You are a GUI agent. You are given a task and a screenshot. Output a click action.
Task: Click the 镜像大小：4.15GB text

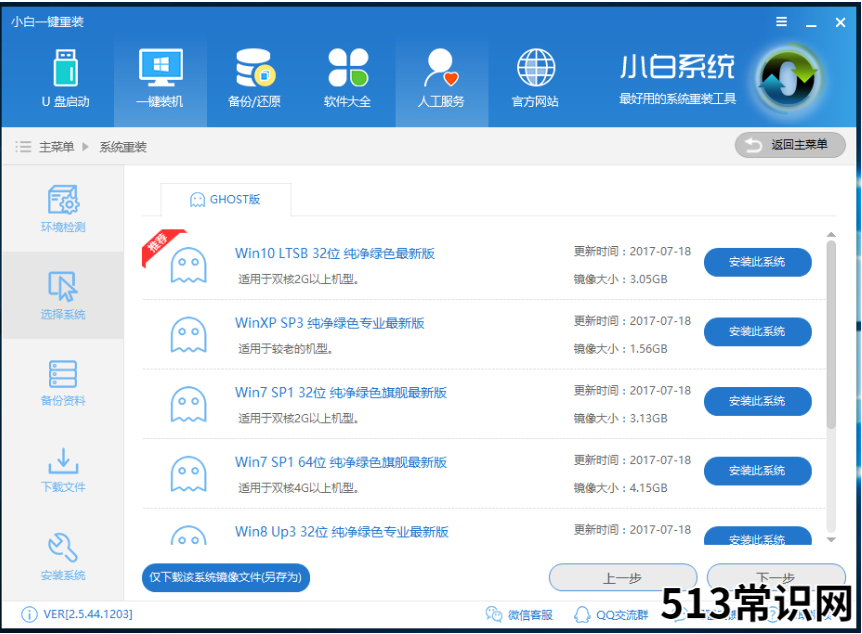click(x=621, y=488)
